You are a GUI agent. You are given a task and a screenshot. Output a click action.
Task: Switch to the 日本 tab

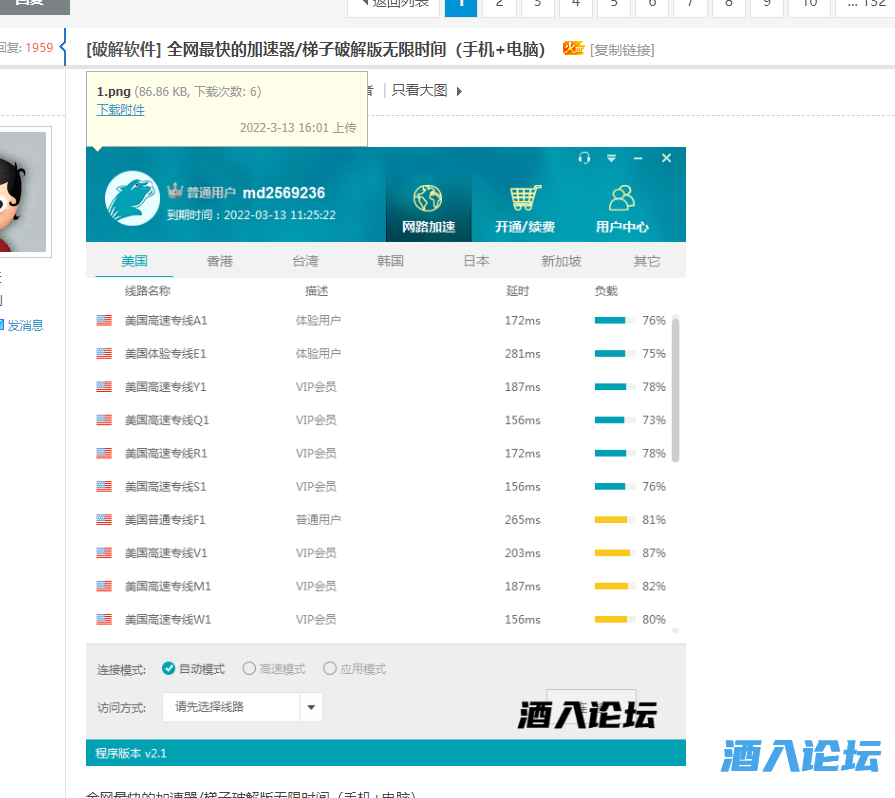click(476, 261)
